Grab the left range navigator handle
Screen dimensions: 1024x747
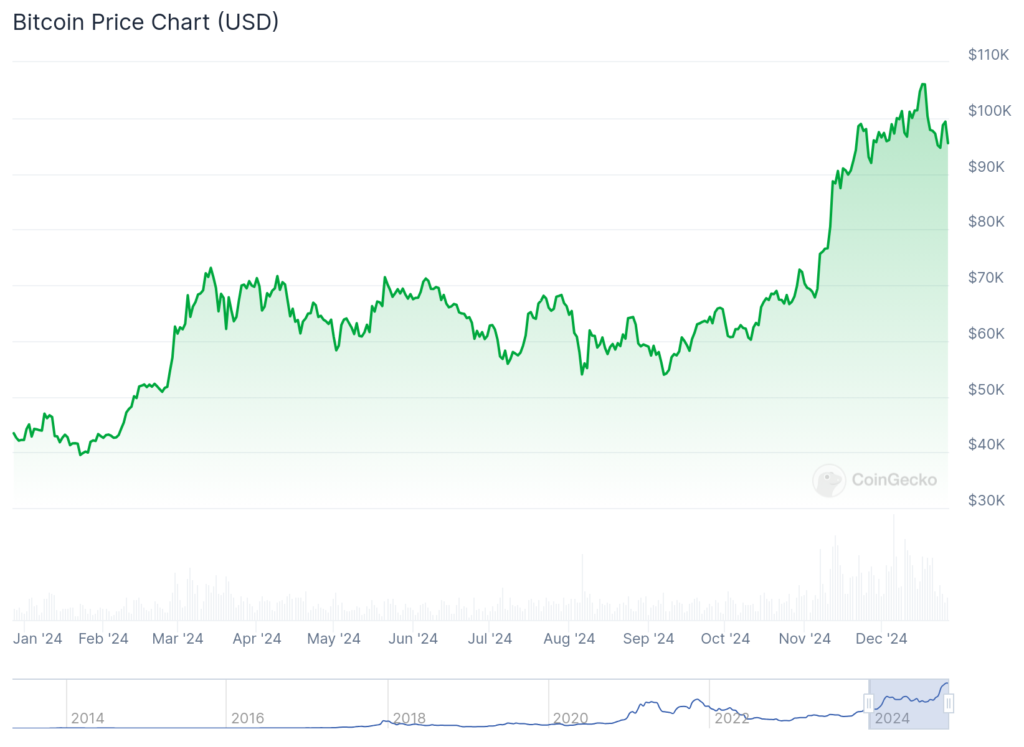[869, 703]
